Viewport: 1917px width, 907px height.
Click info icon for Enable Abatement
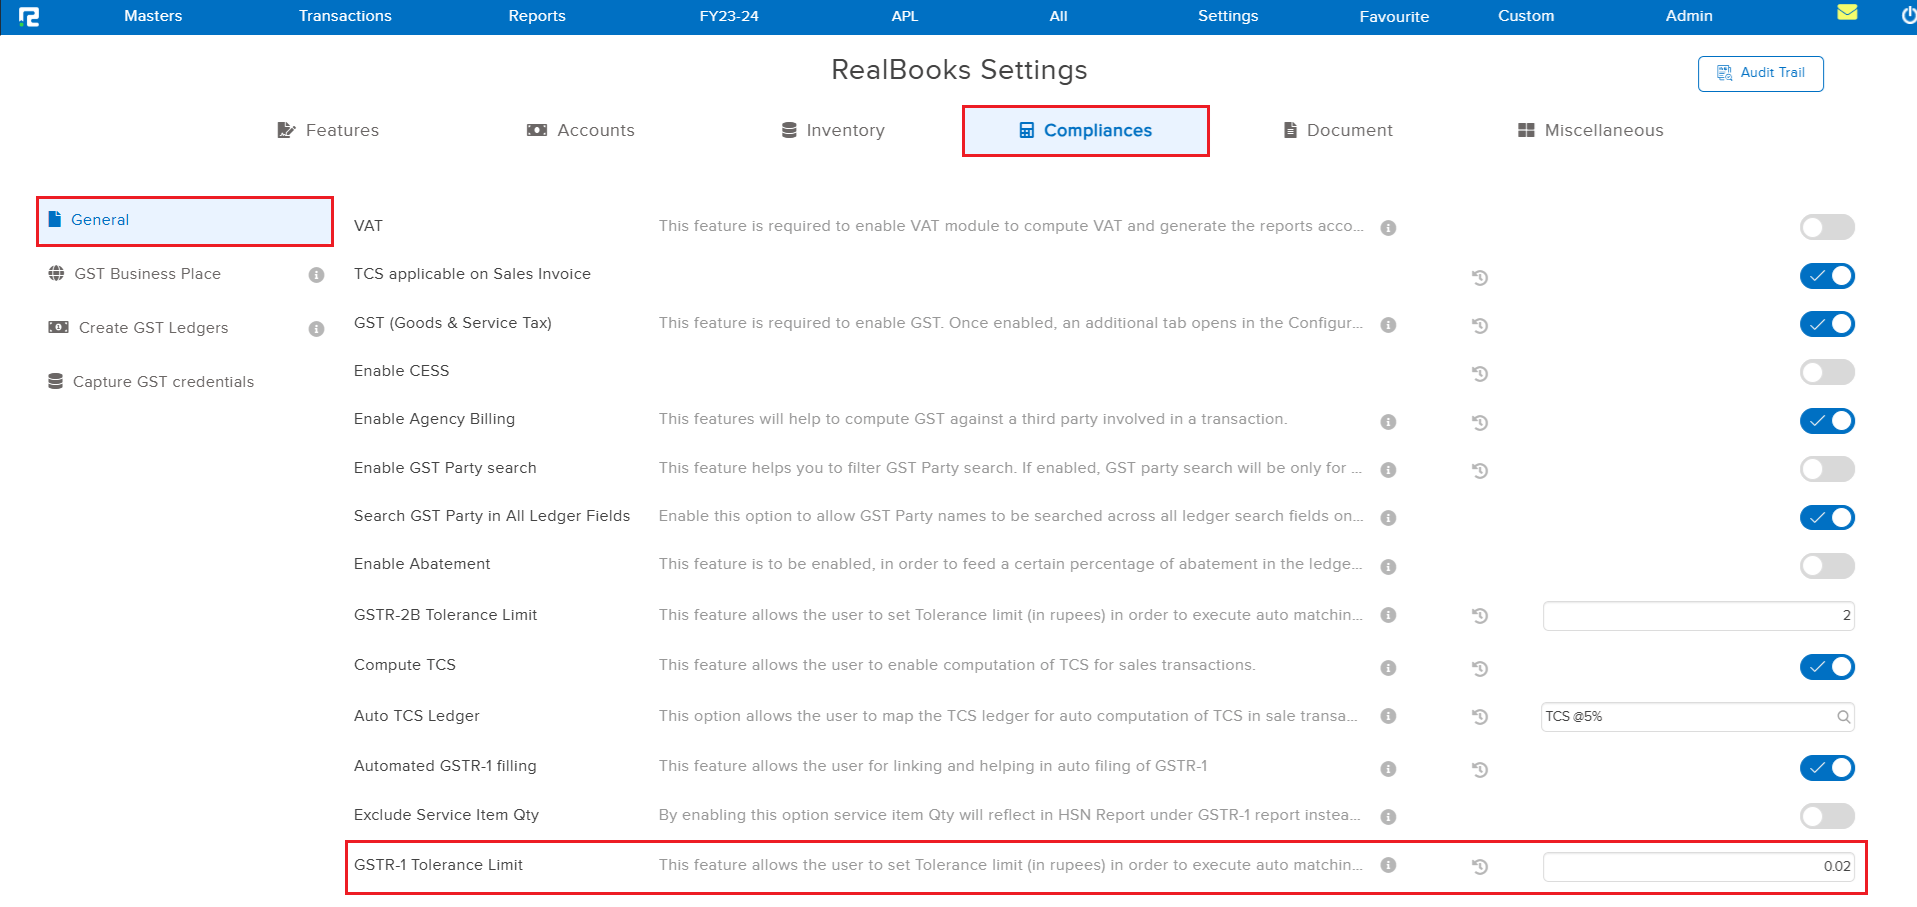[x=1388, y=567]
